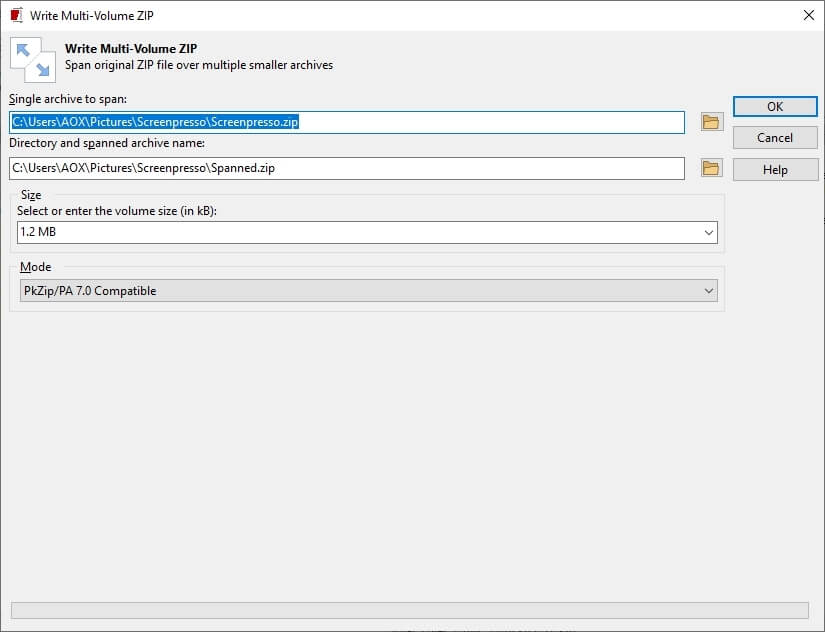Click the Single archive to span label
The width and height of the screenshot is (825, 632).
point(70,99)
